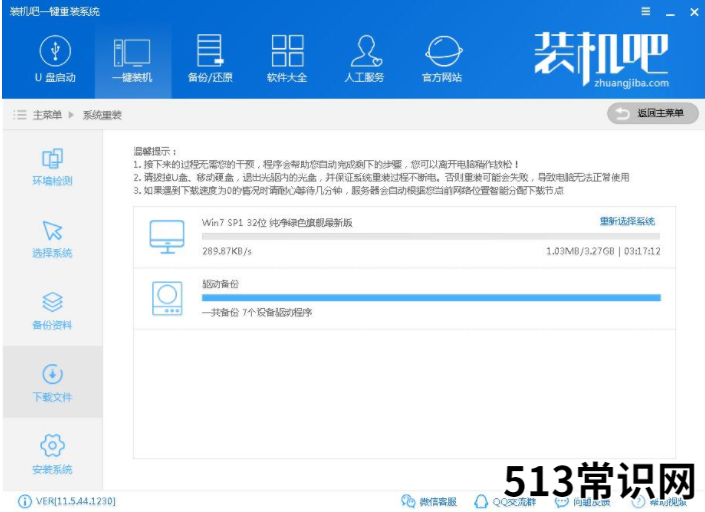Click the 1.03MB/3.27GB progress text
This screenshot has height=512, width=705.
tap(580, 251)
